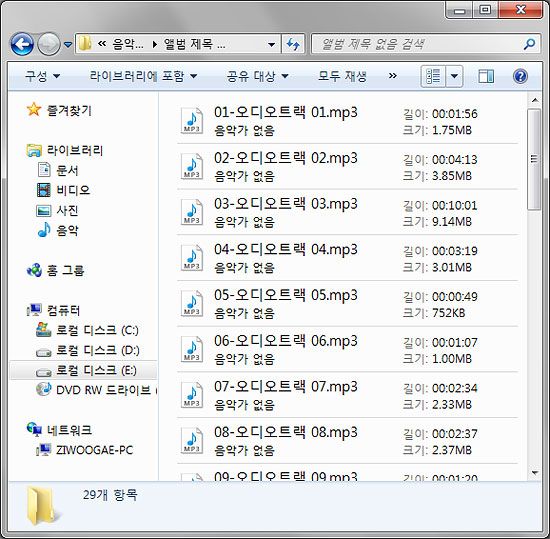Select 홈 그룹 in navigation pane
This screenshot has height=539, width=550.
(x=65, y=270)
